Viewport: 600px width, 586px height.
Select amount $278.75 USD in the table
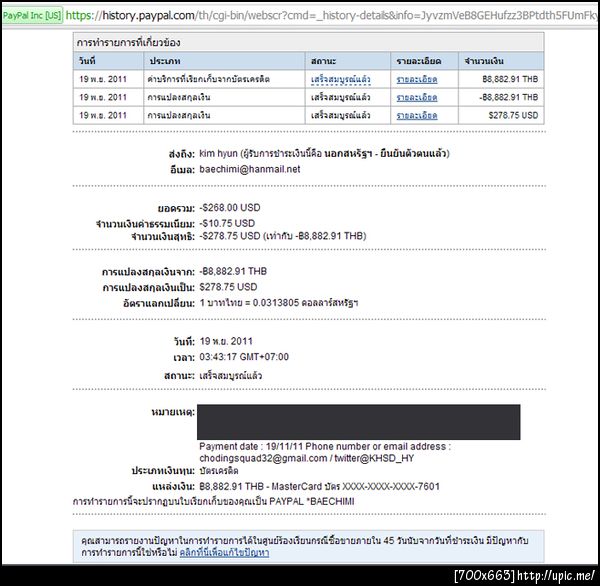pos(513,115)
